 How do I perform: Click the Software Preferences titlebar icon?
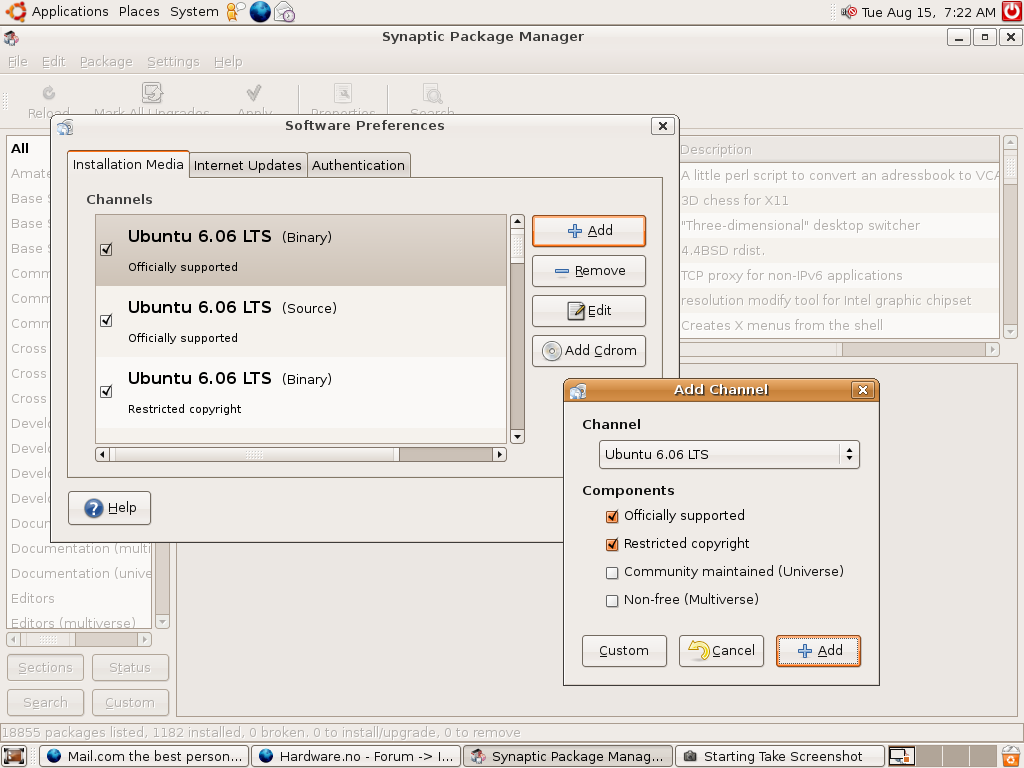[x=65, y=127]
